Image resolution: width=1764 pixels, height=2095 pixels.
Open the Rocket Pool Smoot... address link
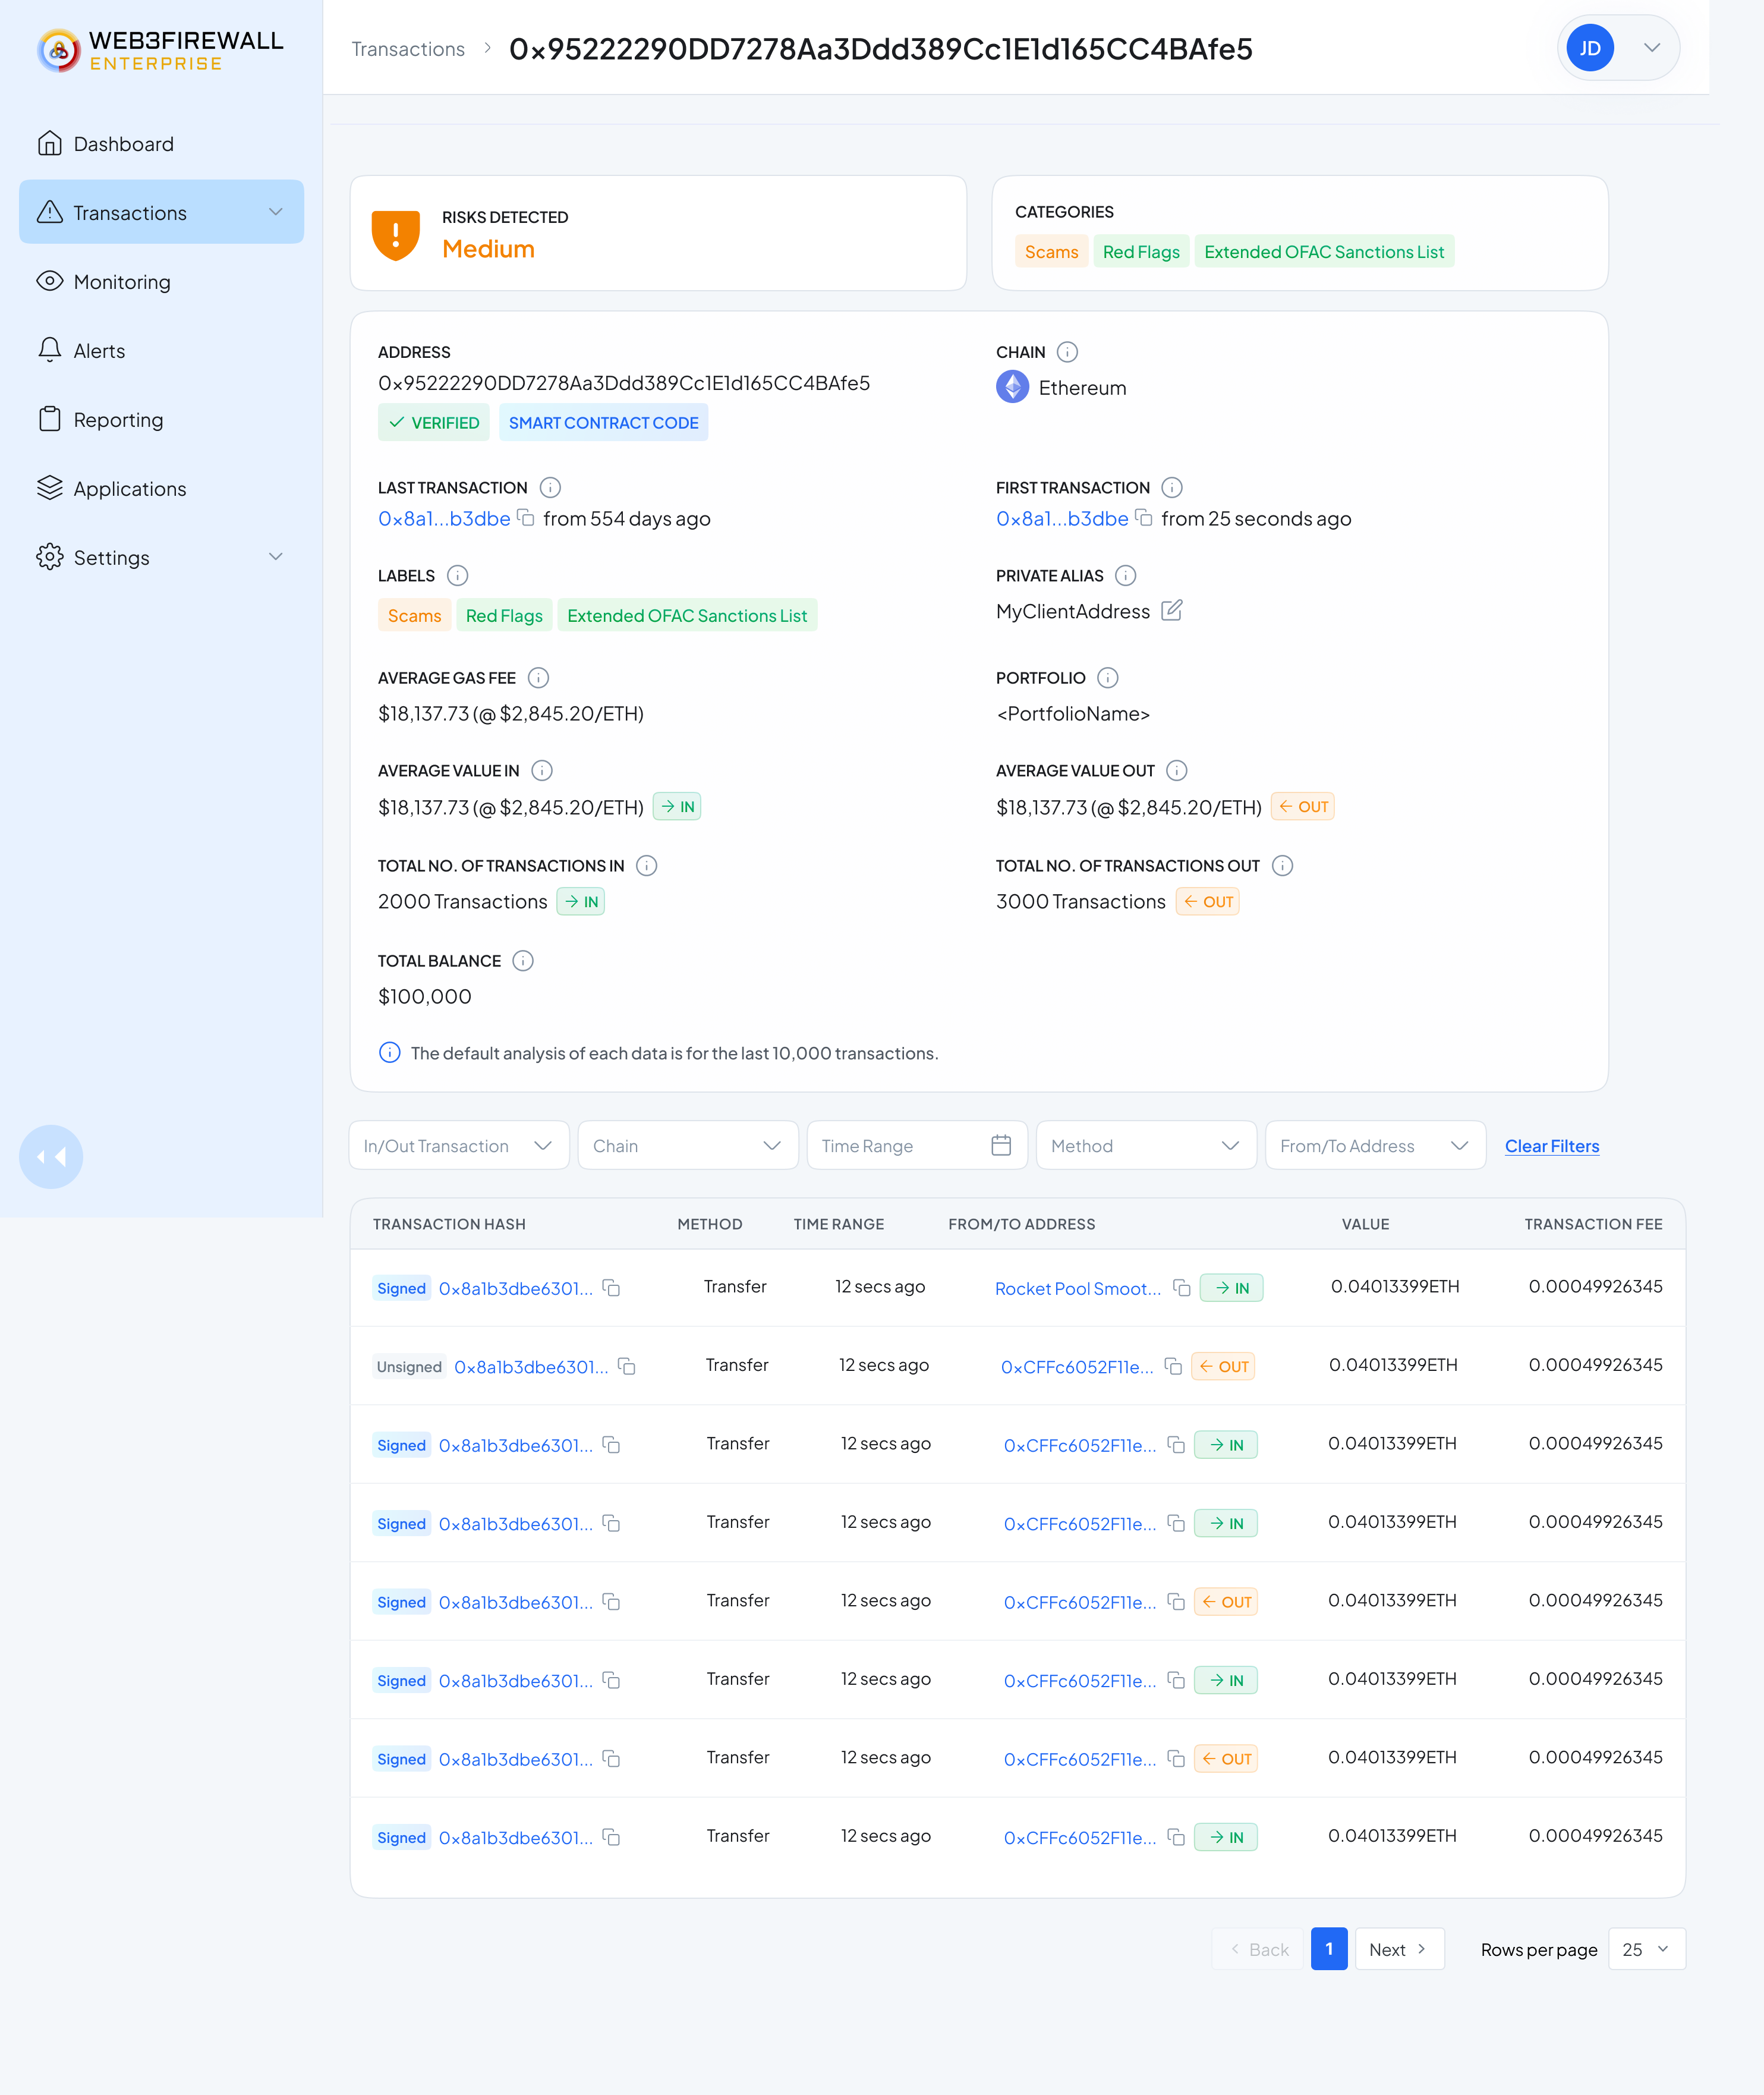click(x=1078, y=1288)
